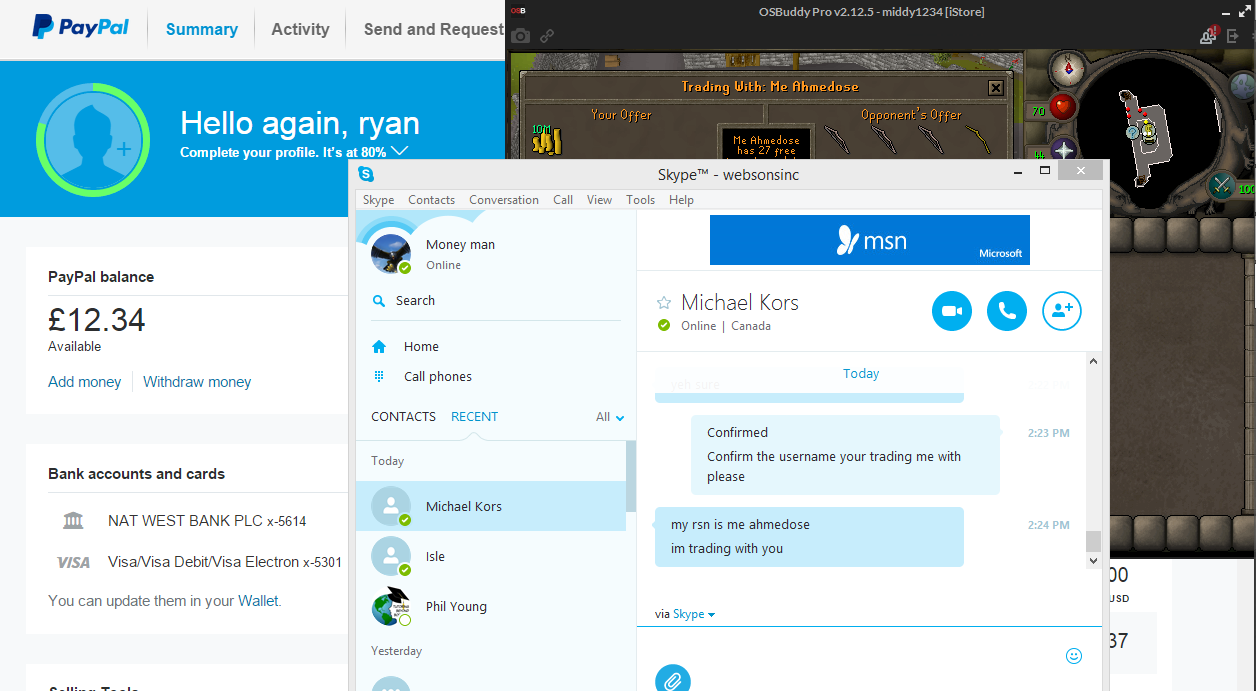Click the 'my rsn is me ahmedose' message

pos(740,524)
